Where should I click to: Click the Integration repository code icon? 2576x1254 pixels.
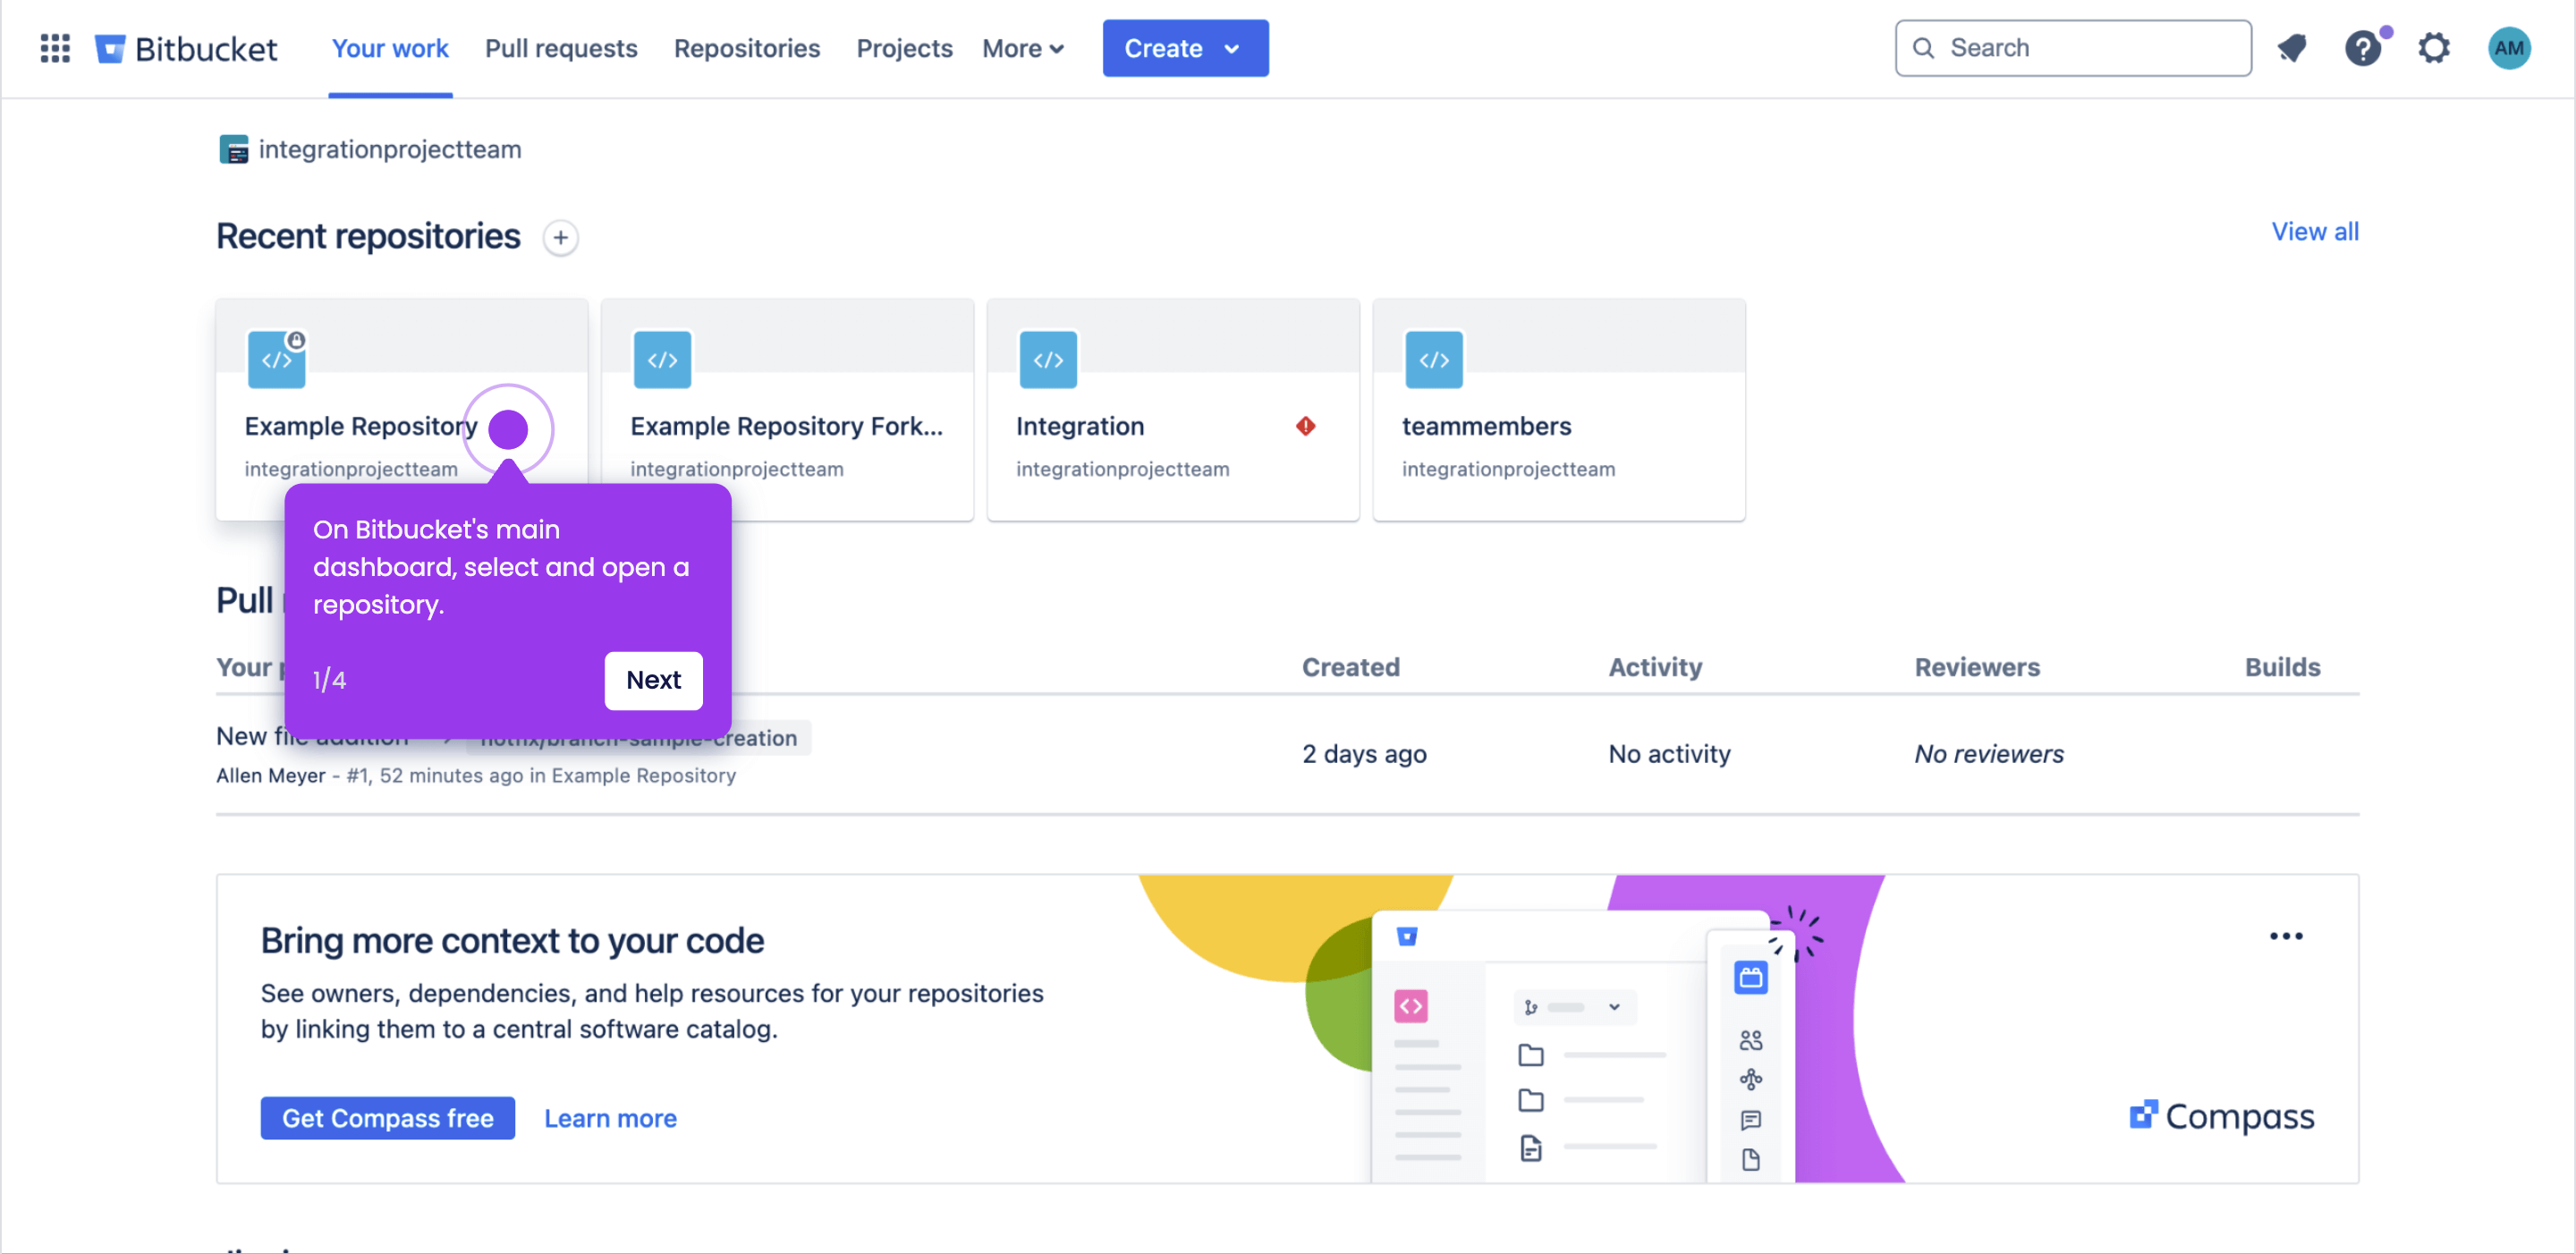1048,359
